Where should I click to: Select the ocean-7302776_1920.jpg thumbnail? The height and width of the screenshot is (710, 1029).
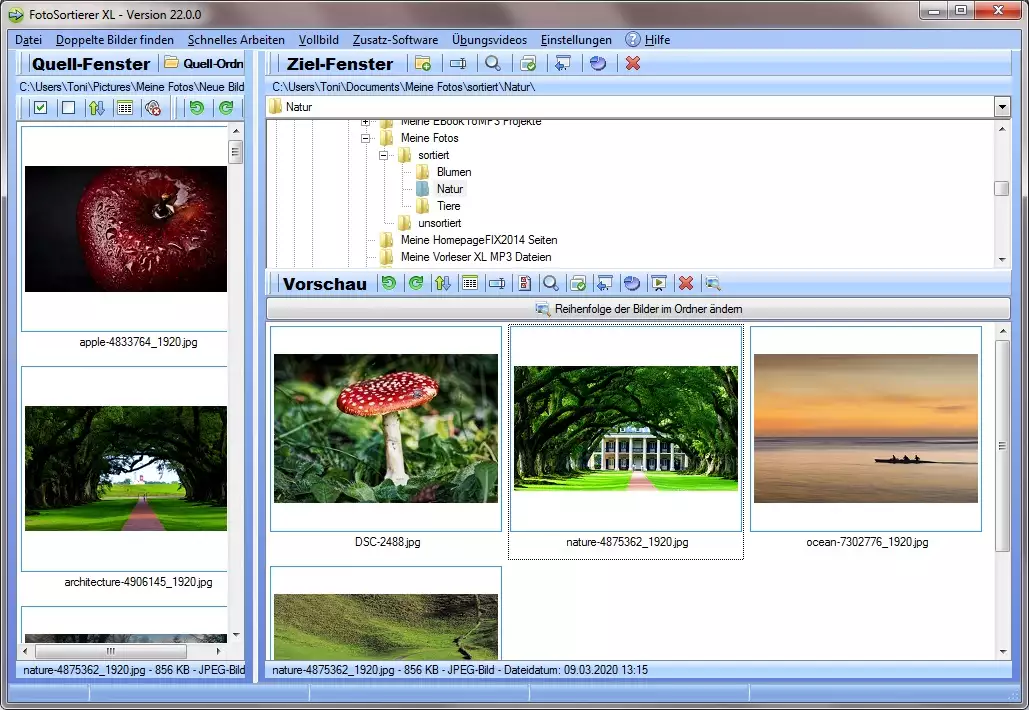[x=866, y=428]
